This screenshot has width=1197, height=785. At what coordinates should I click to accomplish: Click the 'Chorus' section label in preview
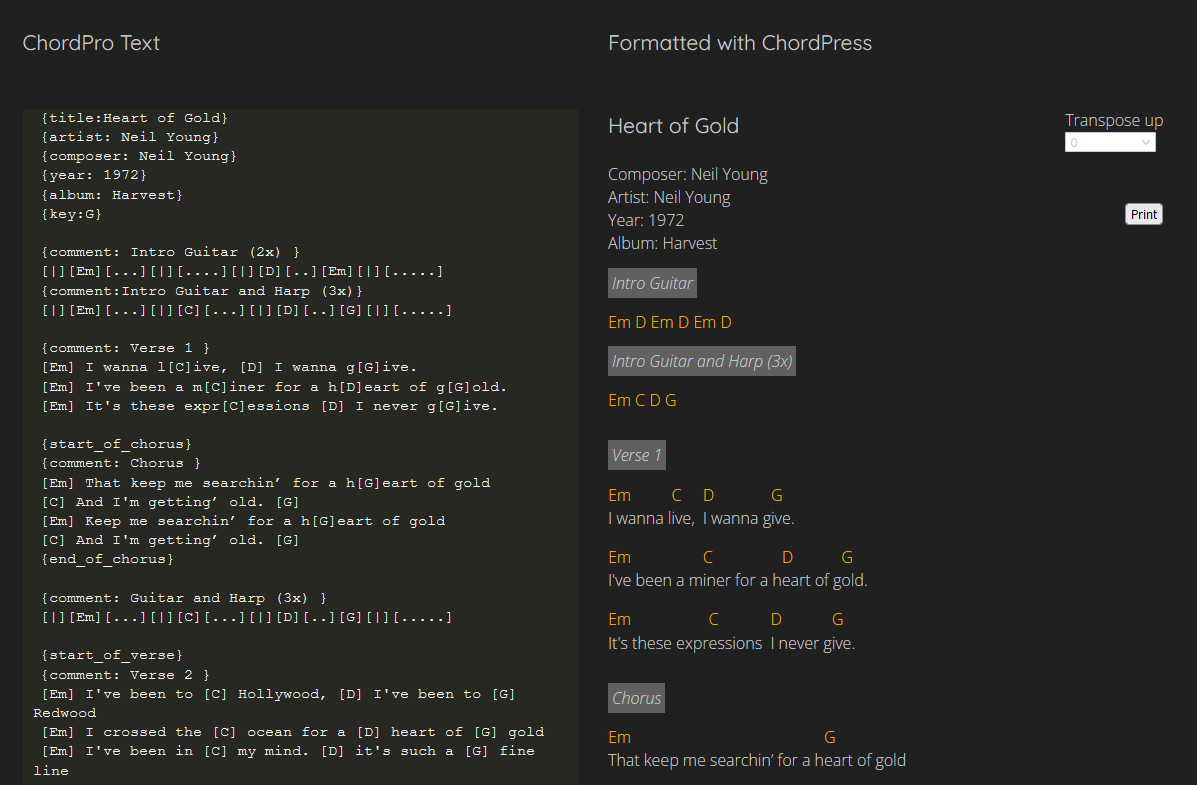tap(636, 698)
